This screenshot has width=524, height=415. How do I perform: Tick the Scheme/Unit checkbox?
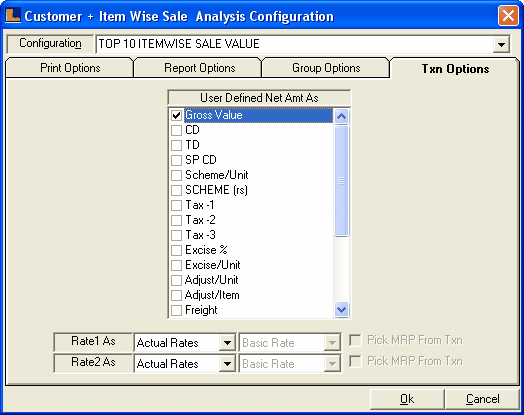(x=176, y=176)
